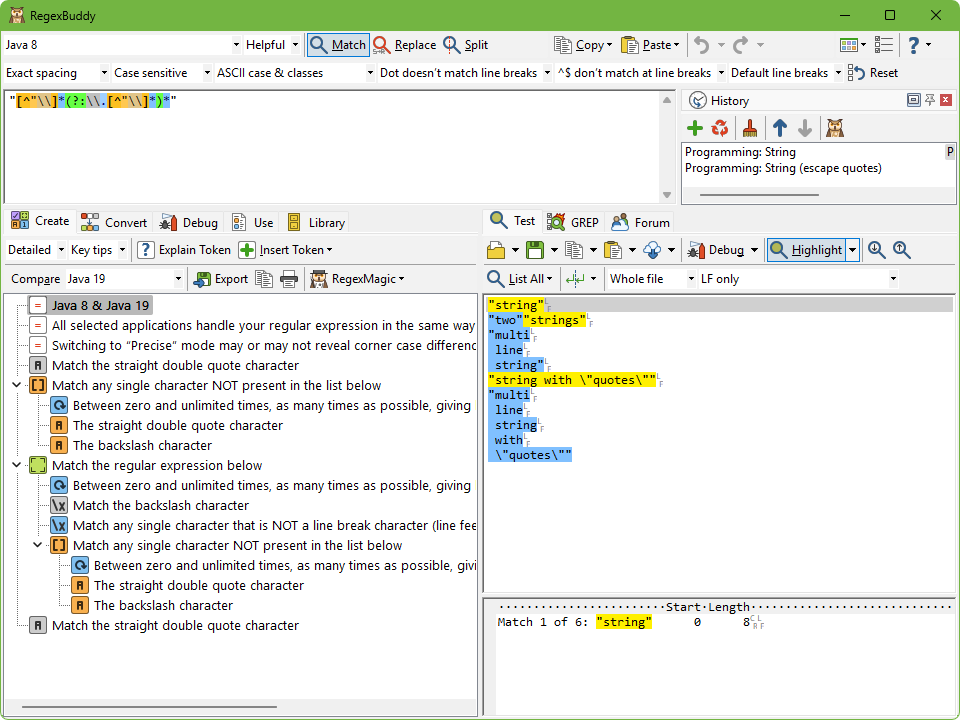The height and width of the screenshot is (720, 960).
Task: Click the list preferences icon beside the layout icon
Action: [883, 45]
